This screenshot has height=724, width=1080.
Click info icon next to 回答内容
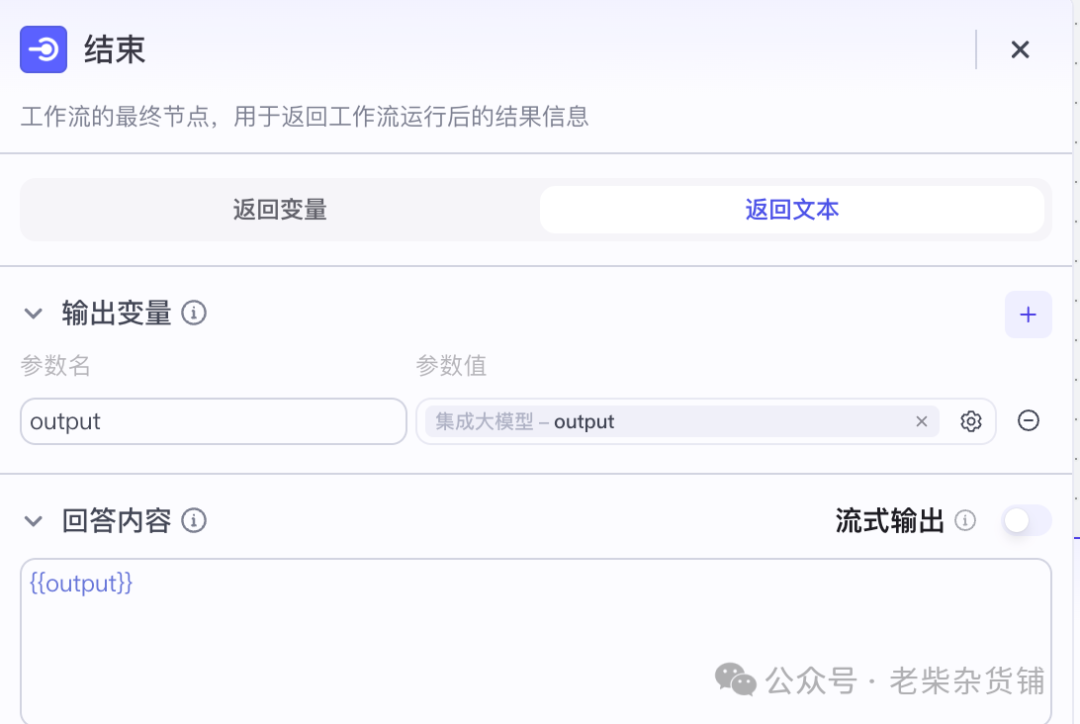click(x=194, y=521)
